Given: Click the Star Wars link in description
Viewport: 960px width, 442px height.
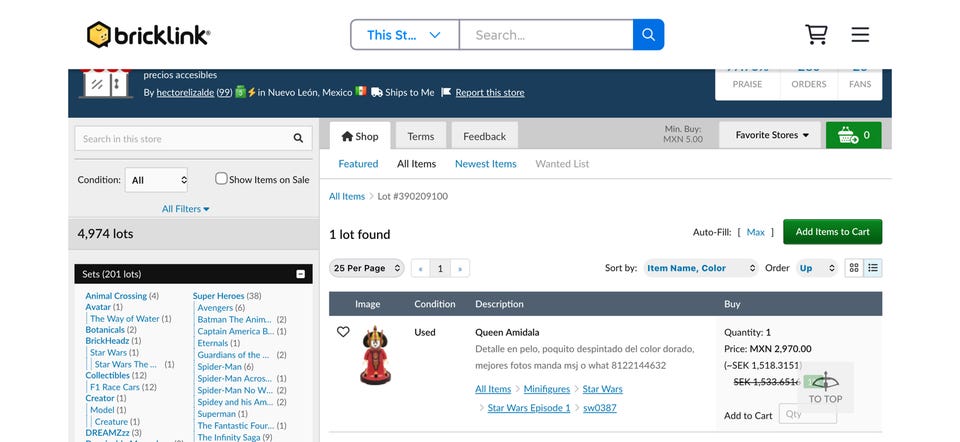Looking at the screenshot, I should pyautogui.click(x=602, y=389).
